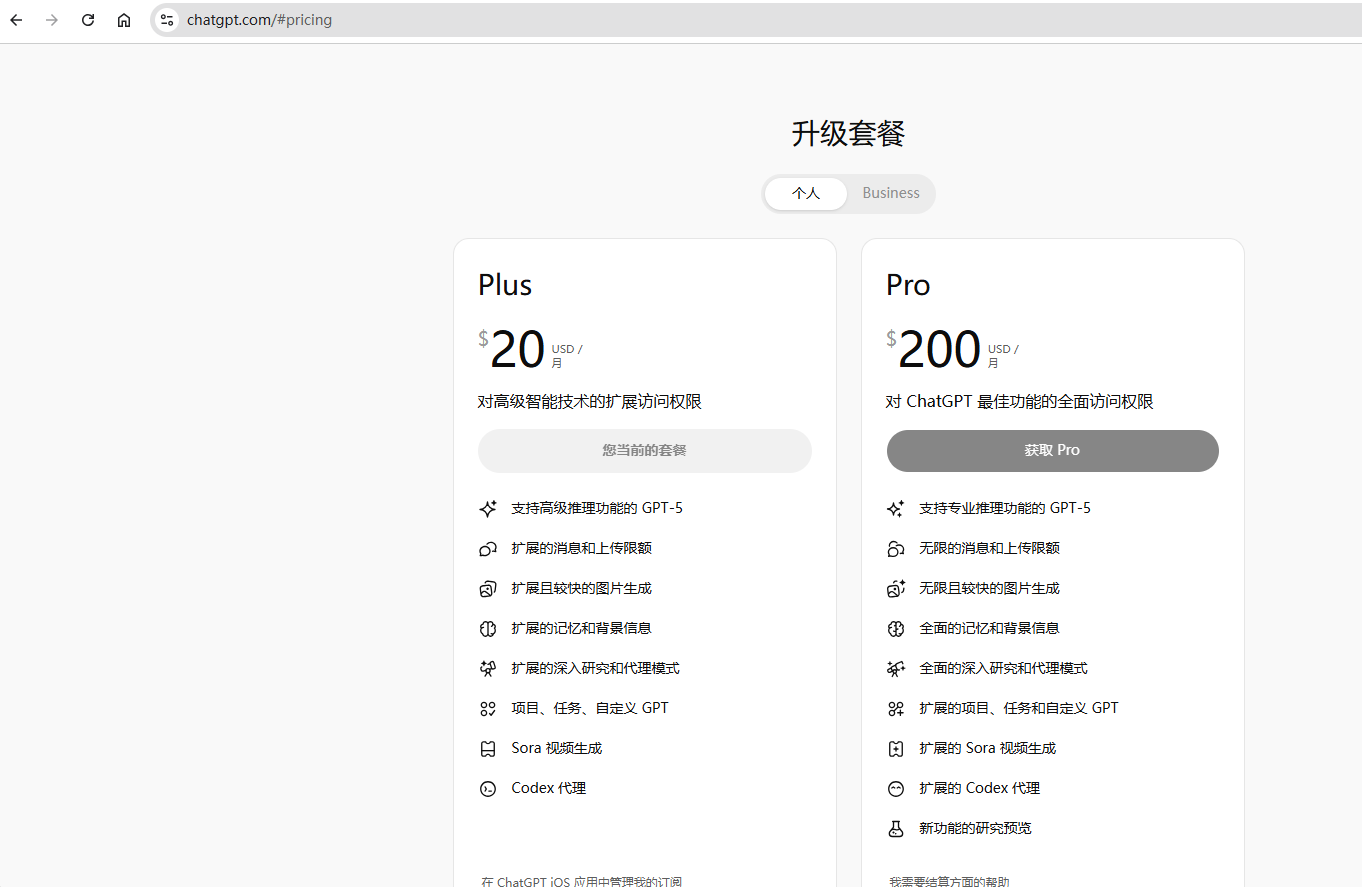
Task: Click the text 无限且较快的图片生成
Action: [990, 588]
